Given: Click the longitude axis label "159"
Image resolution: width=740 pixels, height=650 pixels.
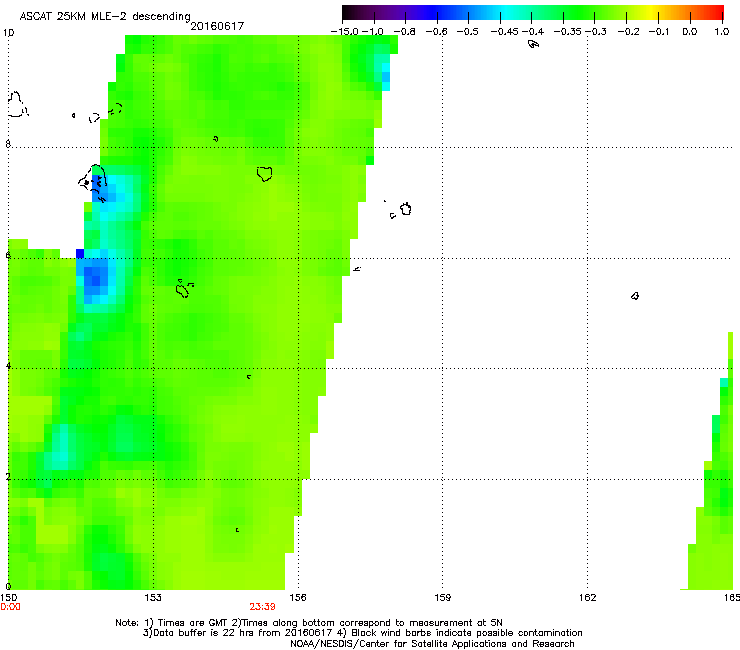Looking at the screenshot, I should tap(443, 598).
